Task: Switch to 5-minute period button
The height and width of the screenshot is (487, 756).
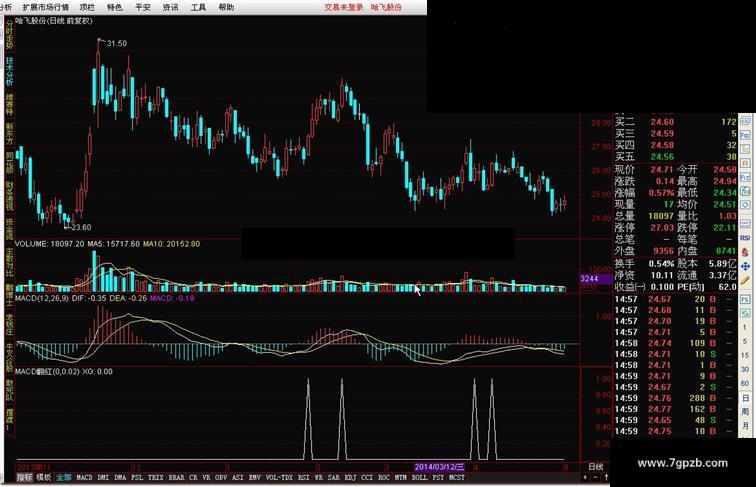Action: pos(745,341)
